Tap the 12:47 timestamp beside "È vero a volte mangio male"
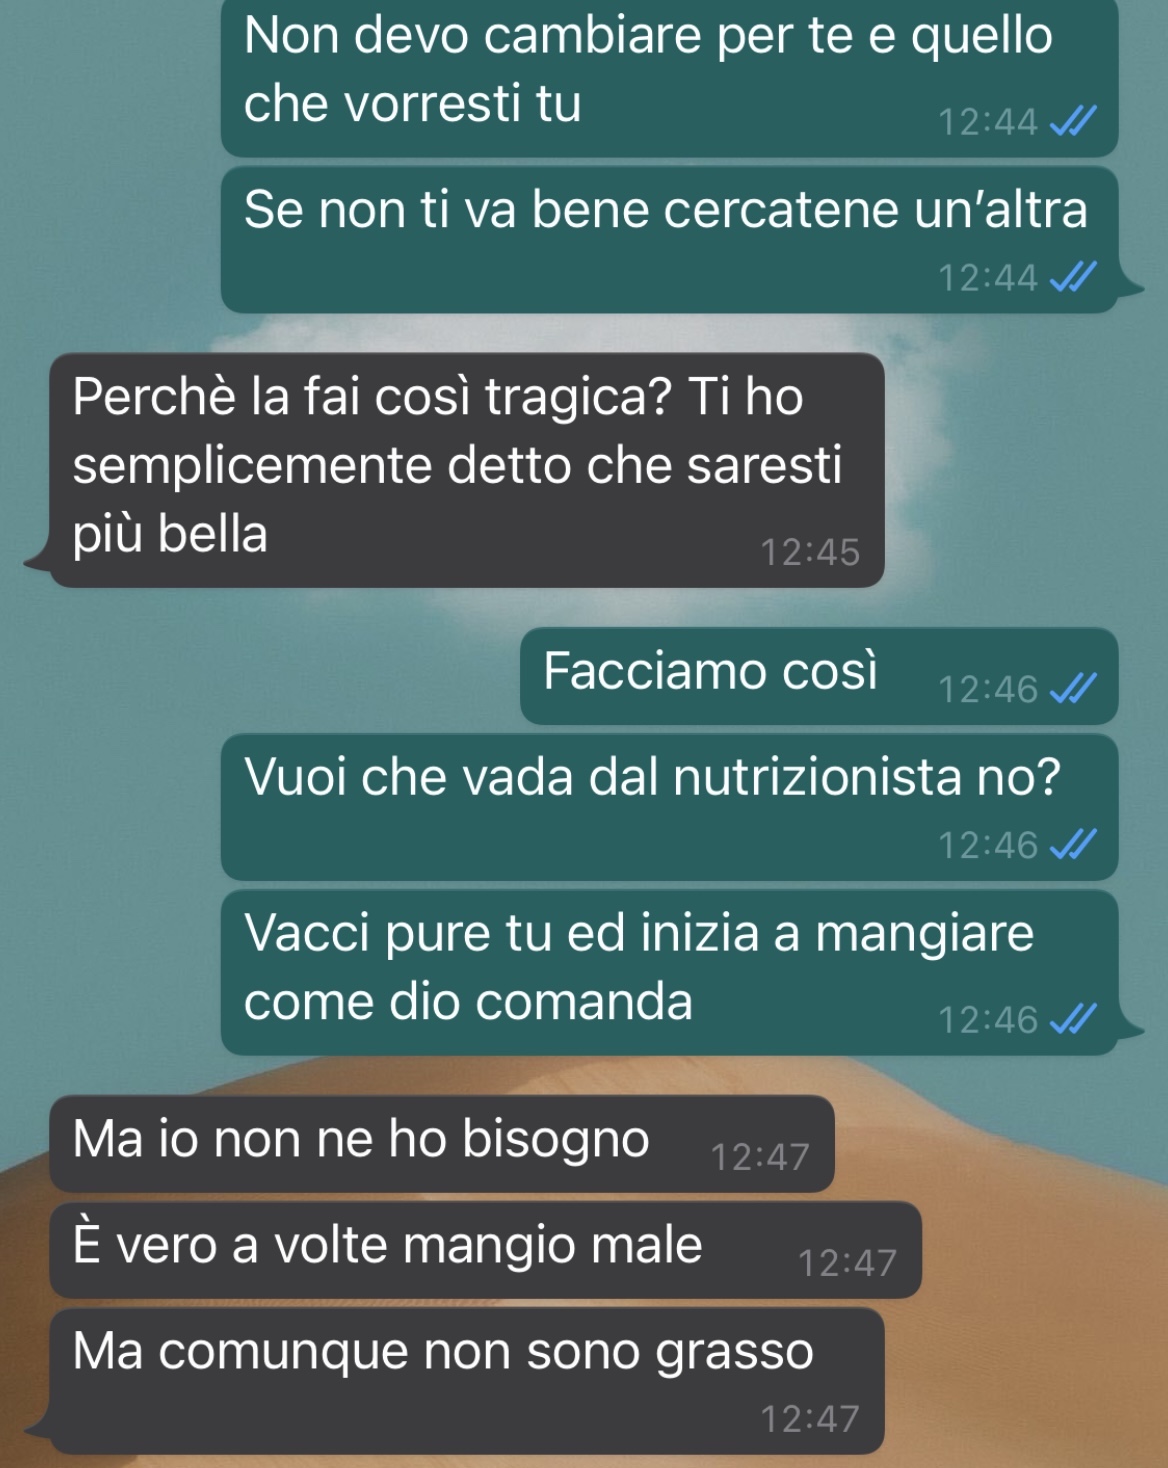Image resolution: width=1168 pixels, height=1468 pixels. coord(847,1263)
